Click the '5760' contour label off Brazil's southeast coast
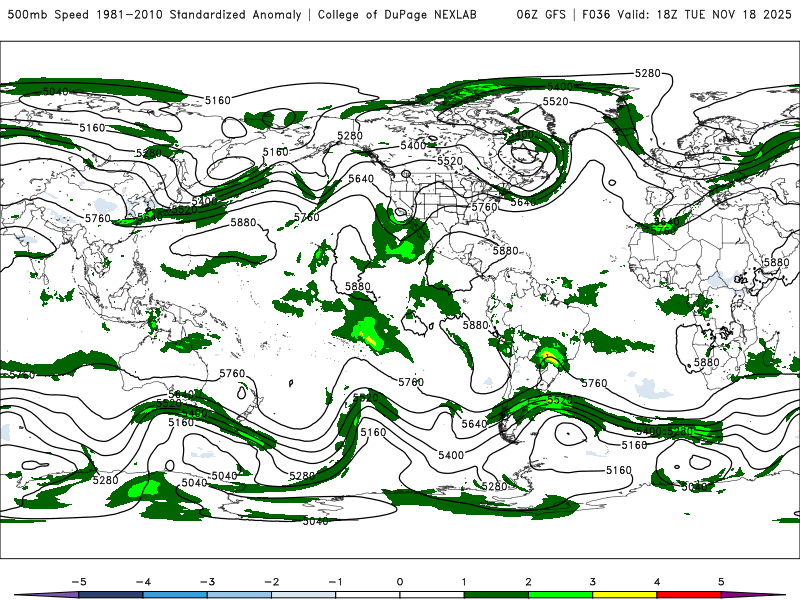The width and height of the screenshot is (800, 600). (x=594, y=383)
